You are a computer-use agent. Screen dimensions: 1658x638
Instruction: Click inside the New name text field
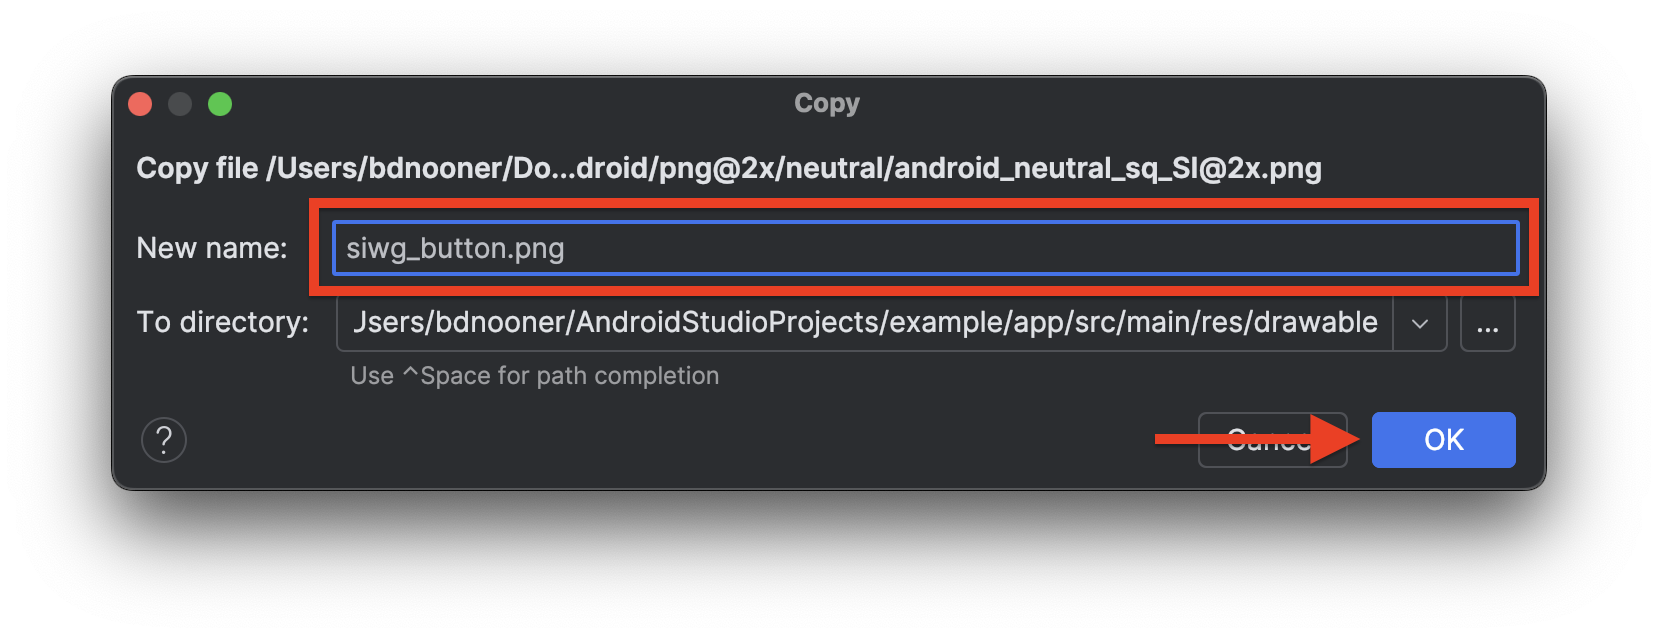click(920, 248)
